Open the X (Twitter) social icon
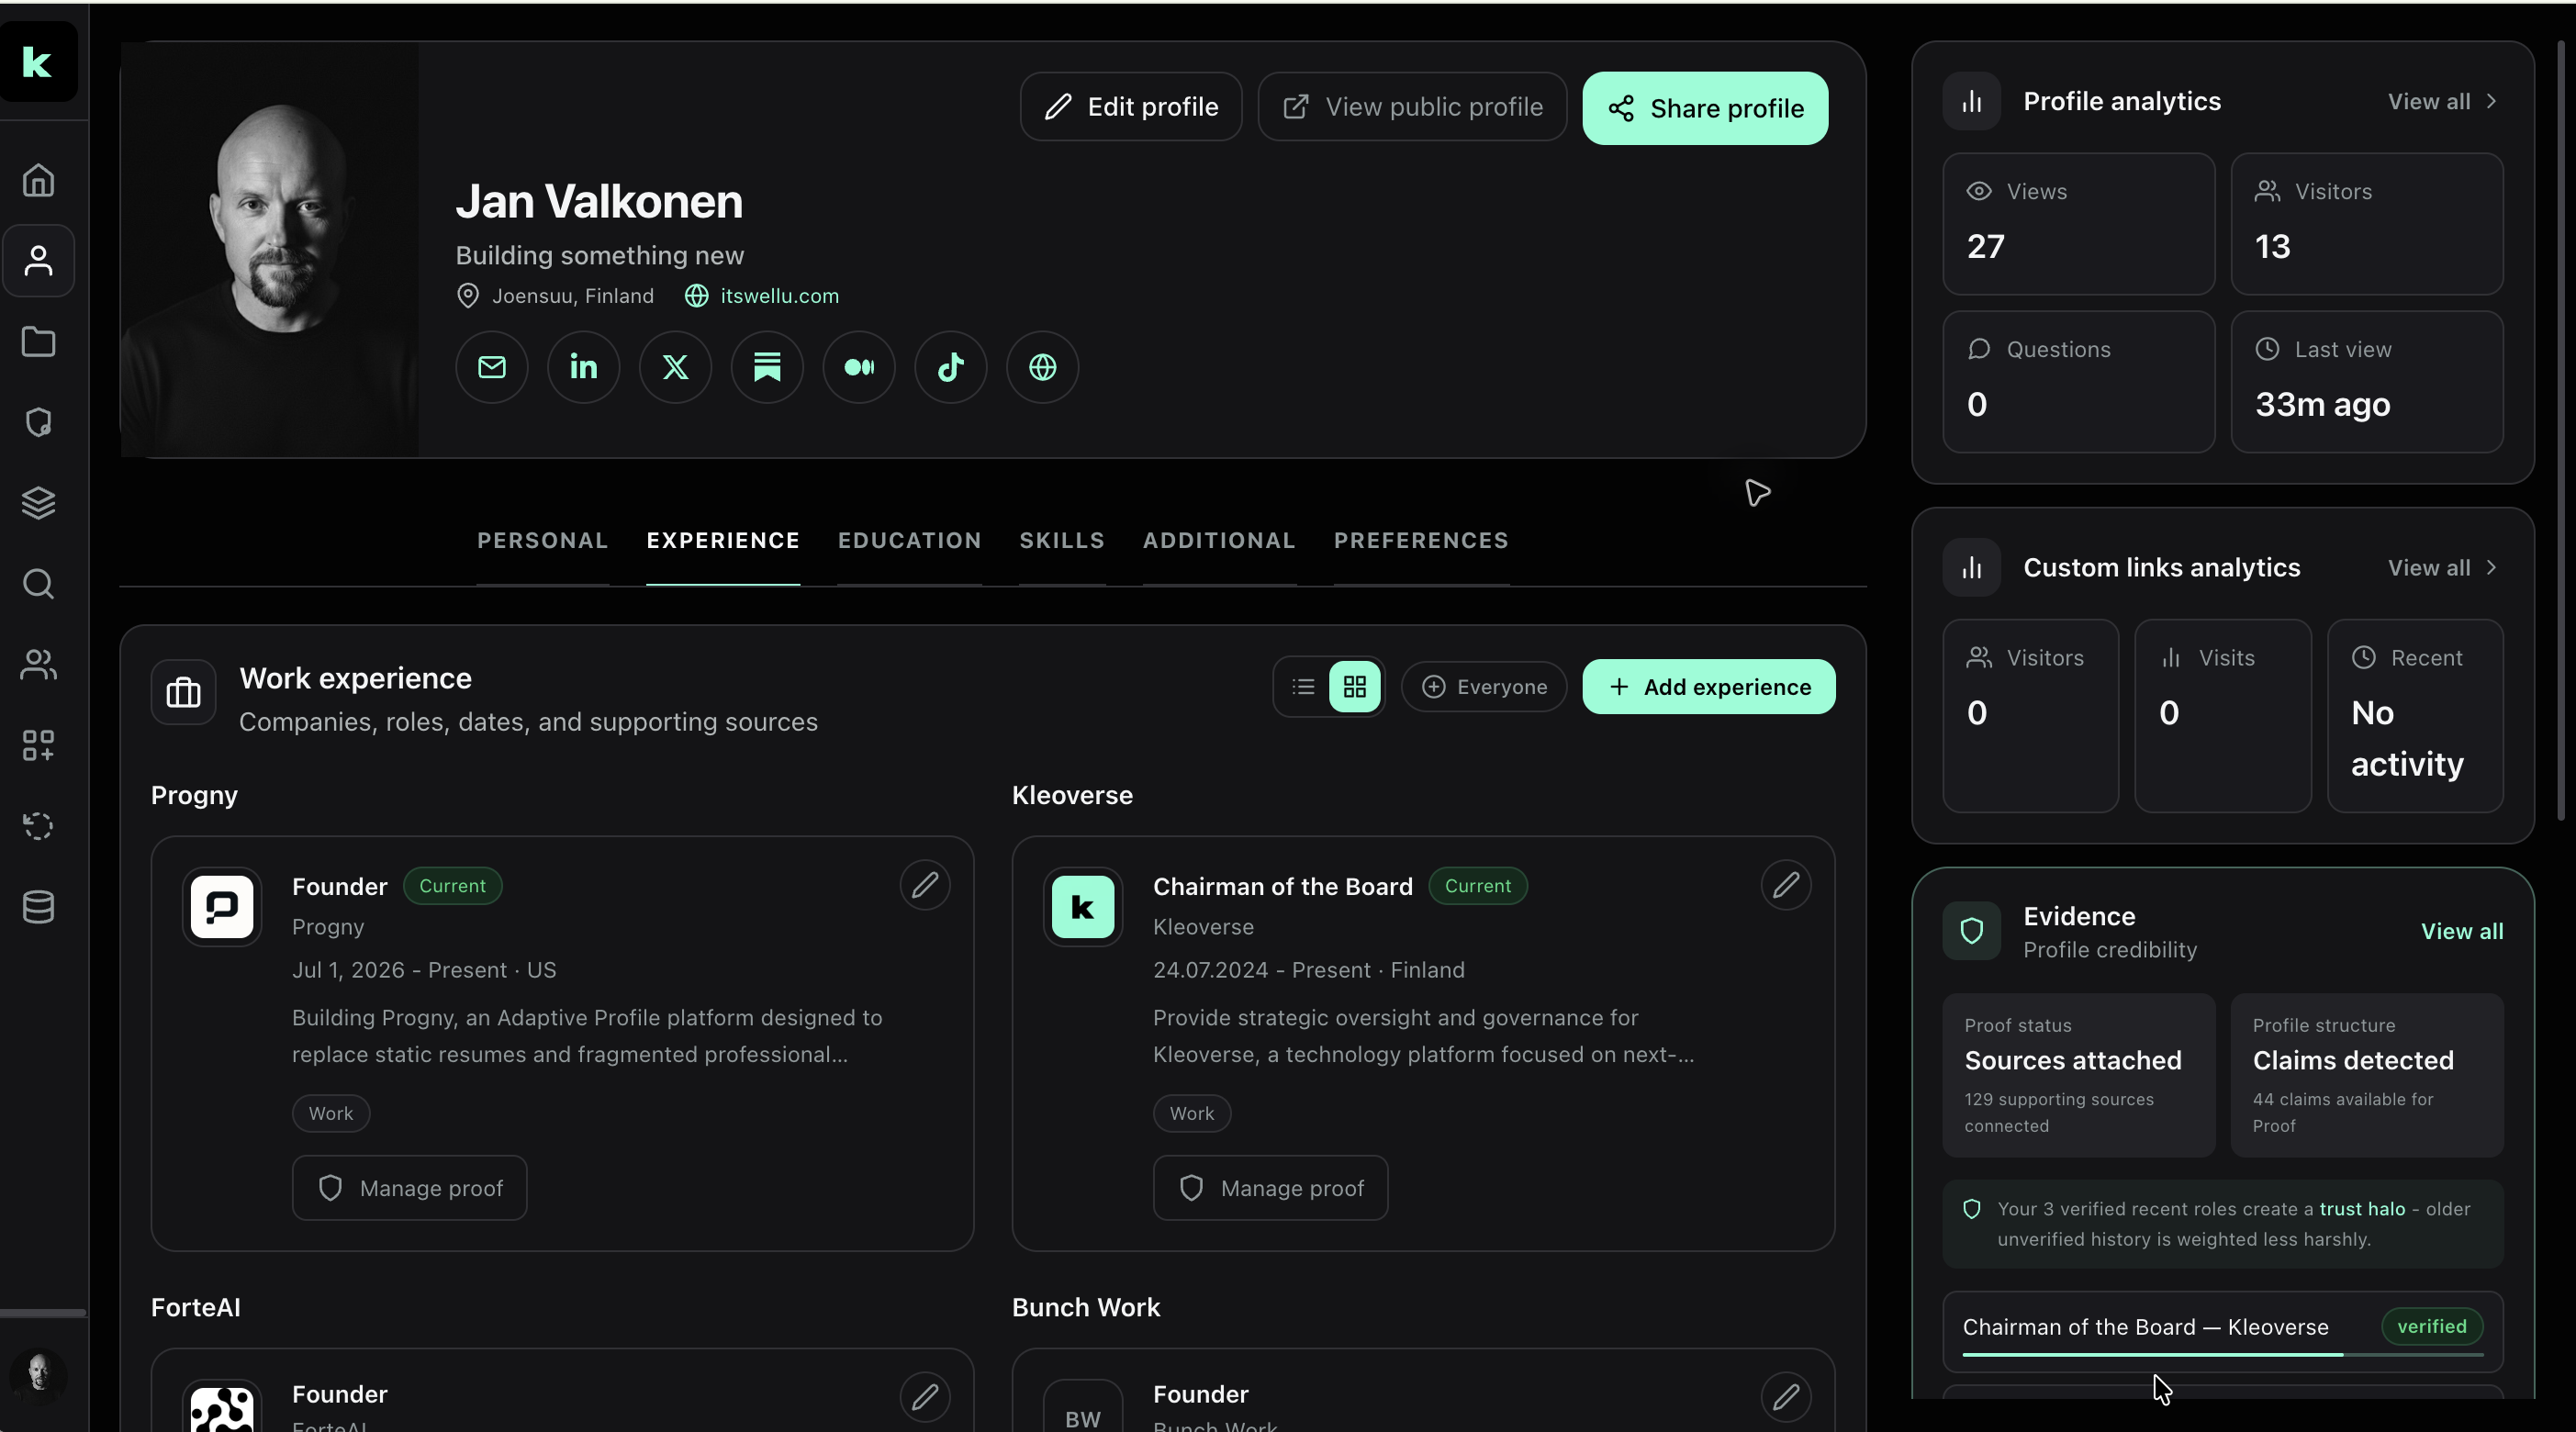The width and height of the screenshot is (2576, 1432). (676, 367)
